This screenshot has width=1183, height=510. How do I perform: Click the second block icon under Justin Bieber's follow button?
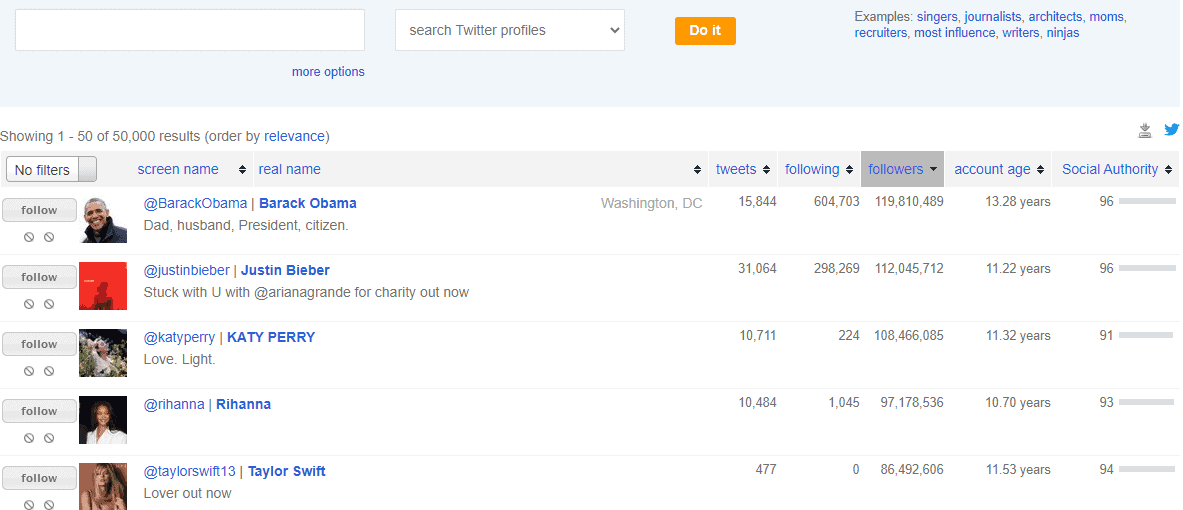click(x=49, y=304)
